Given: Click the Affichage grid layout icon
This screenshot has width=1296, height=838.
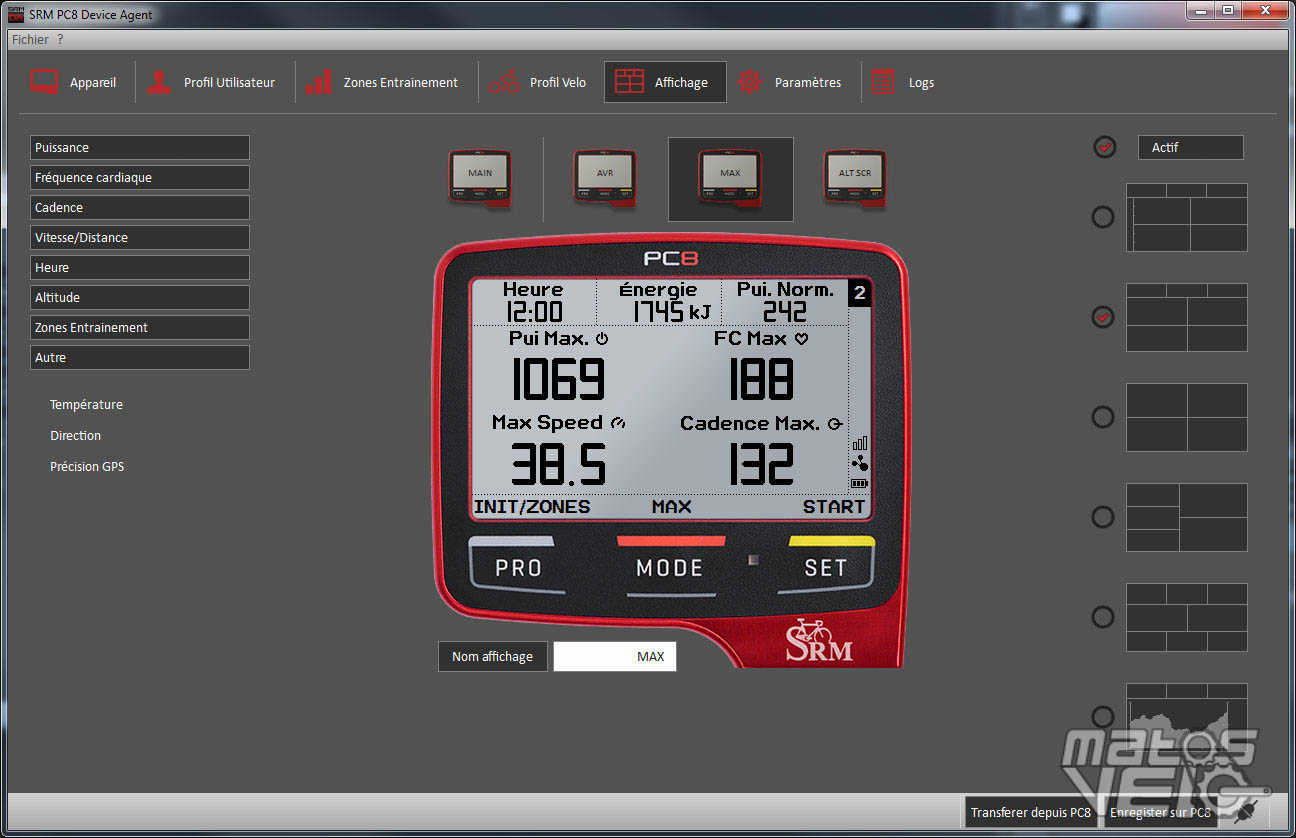Looking at the screenshot, I should click(629, 82).
